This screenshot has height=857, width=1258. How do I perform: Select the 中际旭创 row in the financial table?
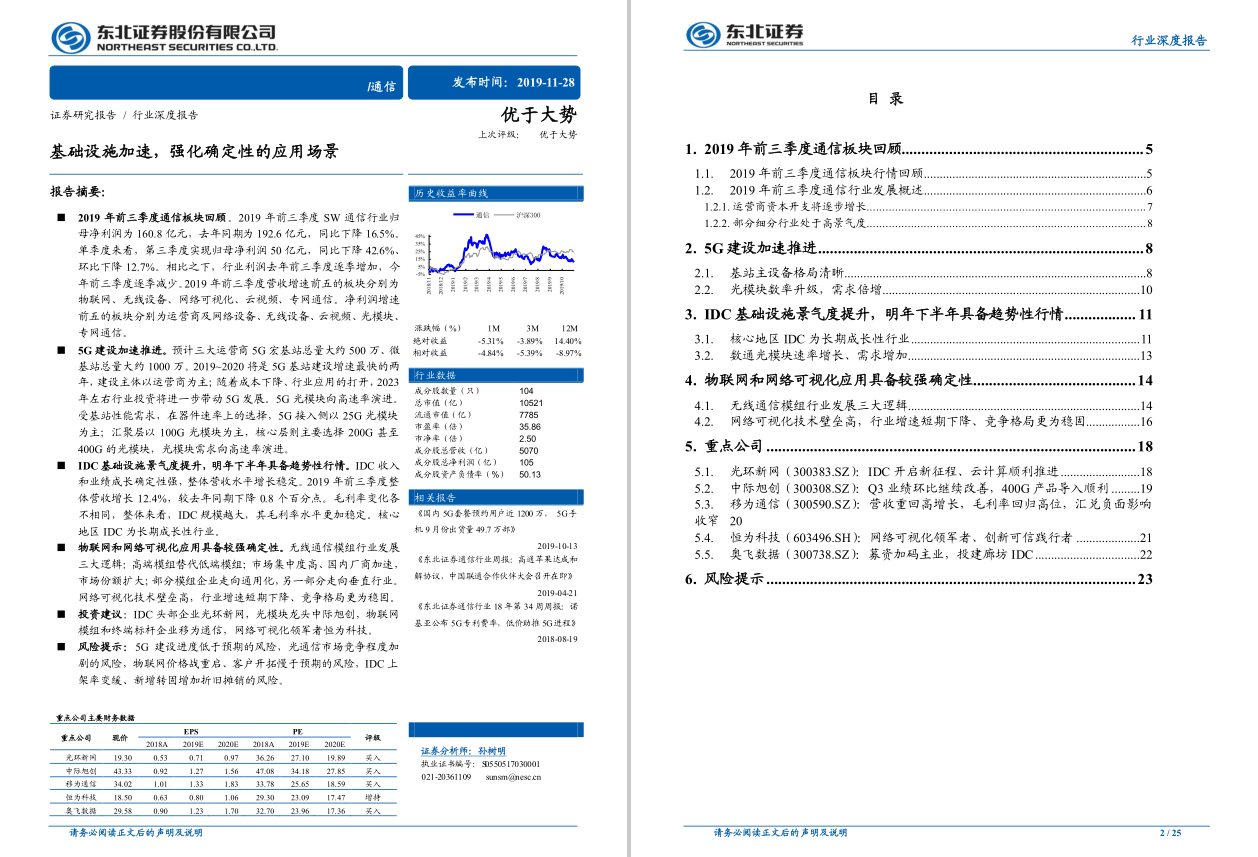point(222,771)
